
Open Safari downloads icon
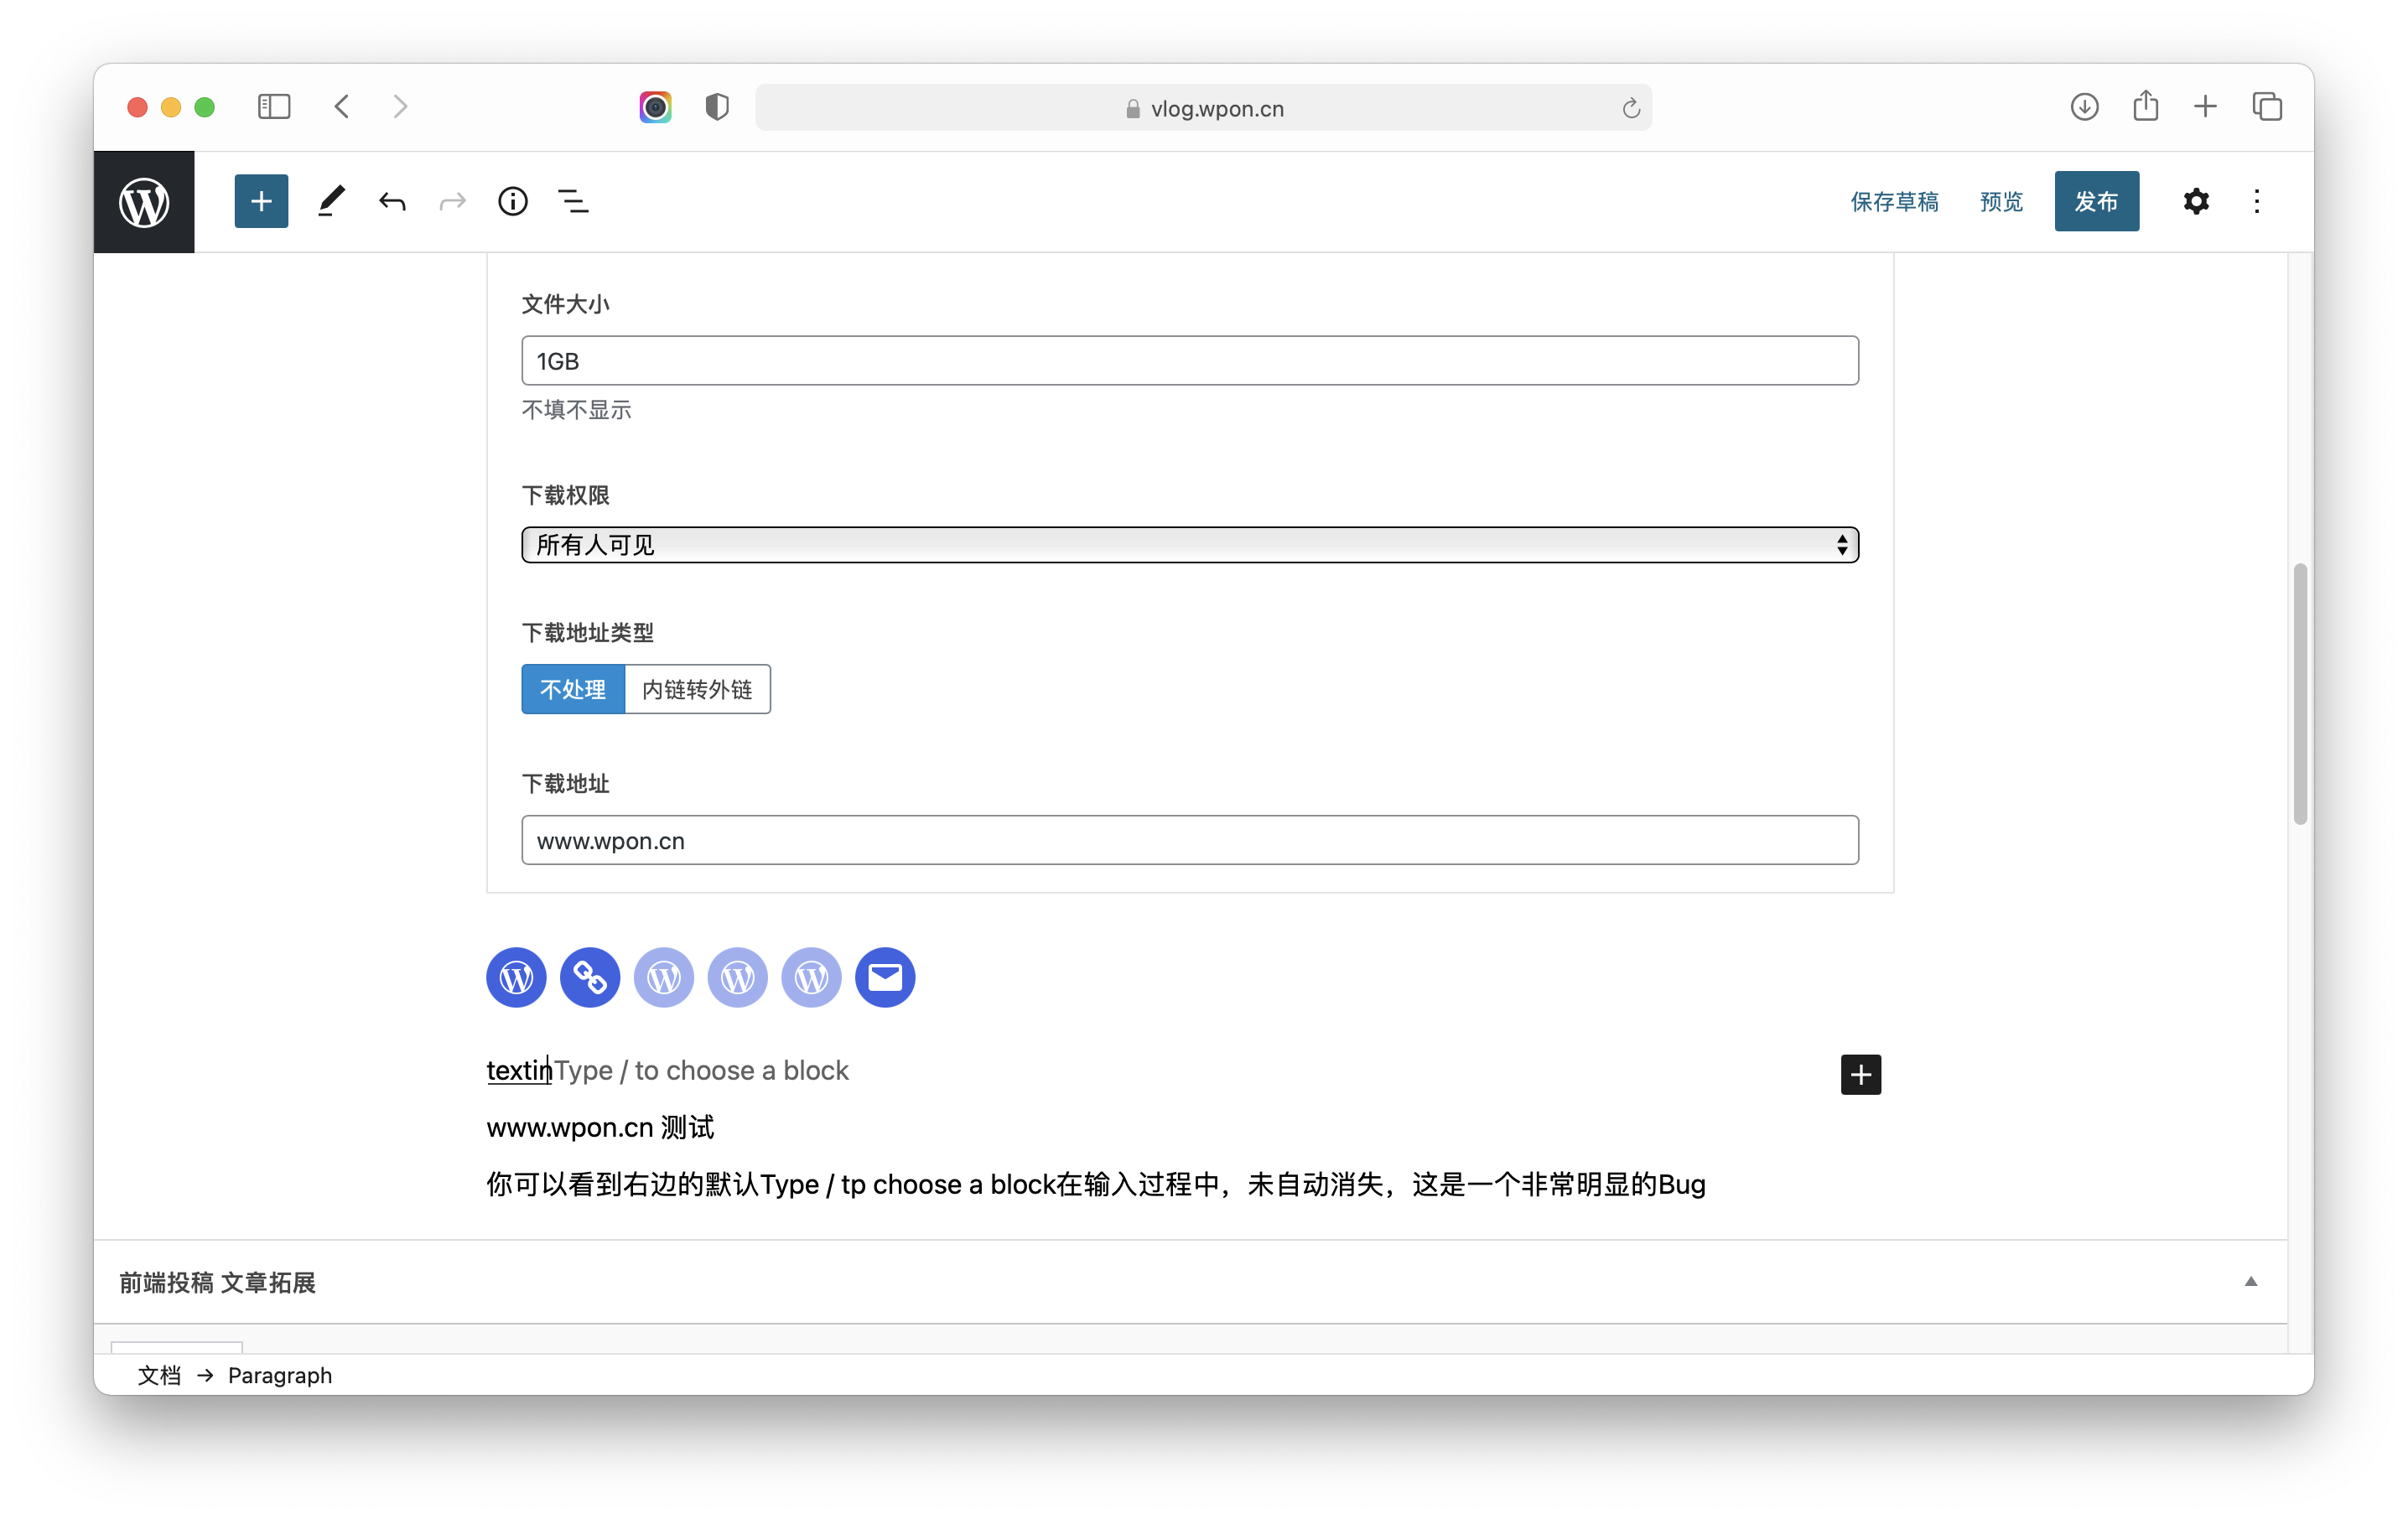2084,106
